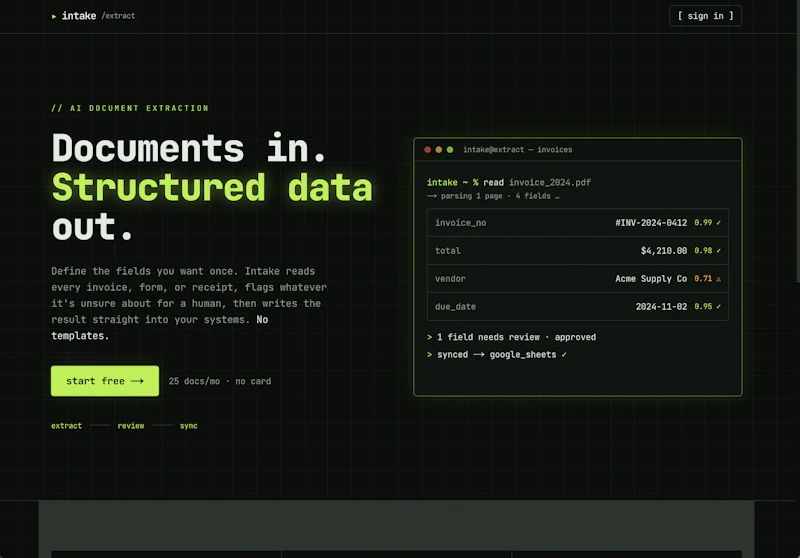Image resolution: width=800 pixels, height=558 pixels.
Task: Select the extract step label
Action: (x=66, y=426)
